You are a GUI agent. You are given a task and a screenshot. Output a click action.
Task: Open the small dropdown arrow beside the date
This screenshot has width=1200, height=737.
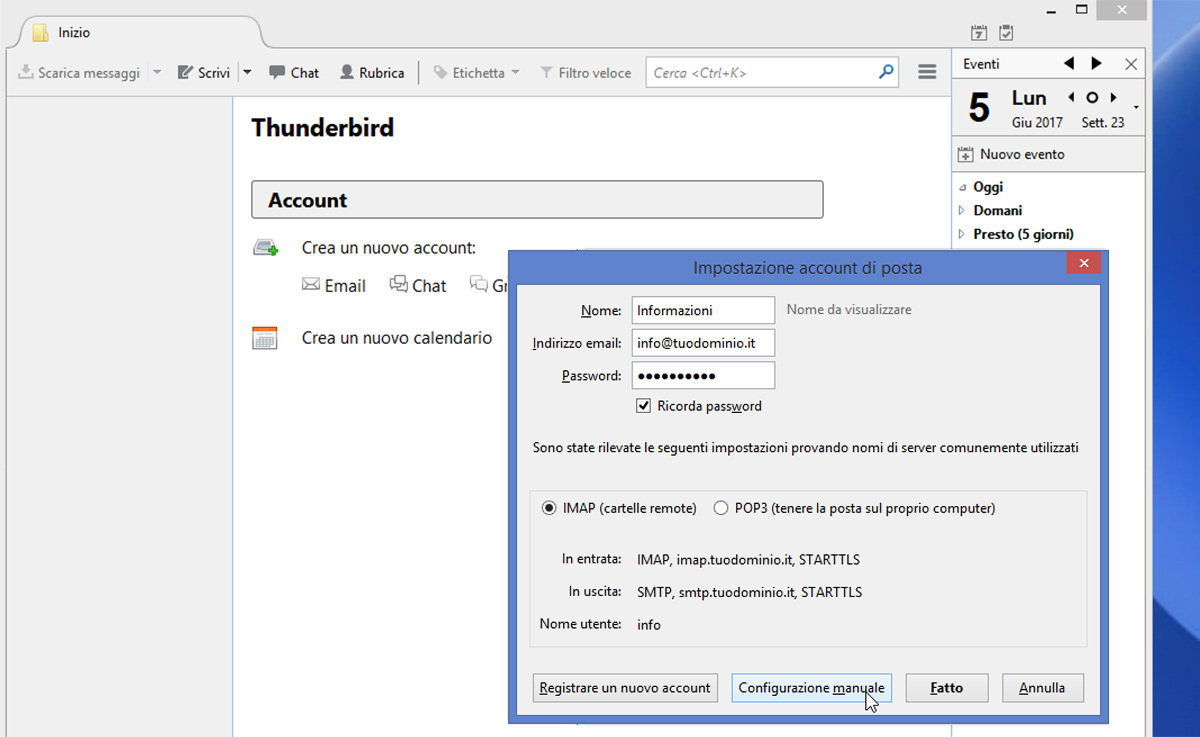[x=1137, y=107]
